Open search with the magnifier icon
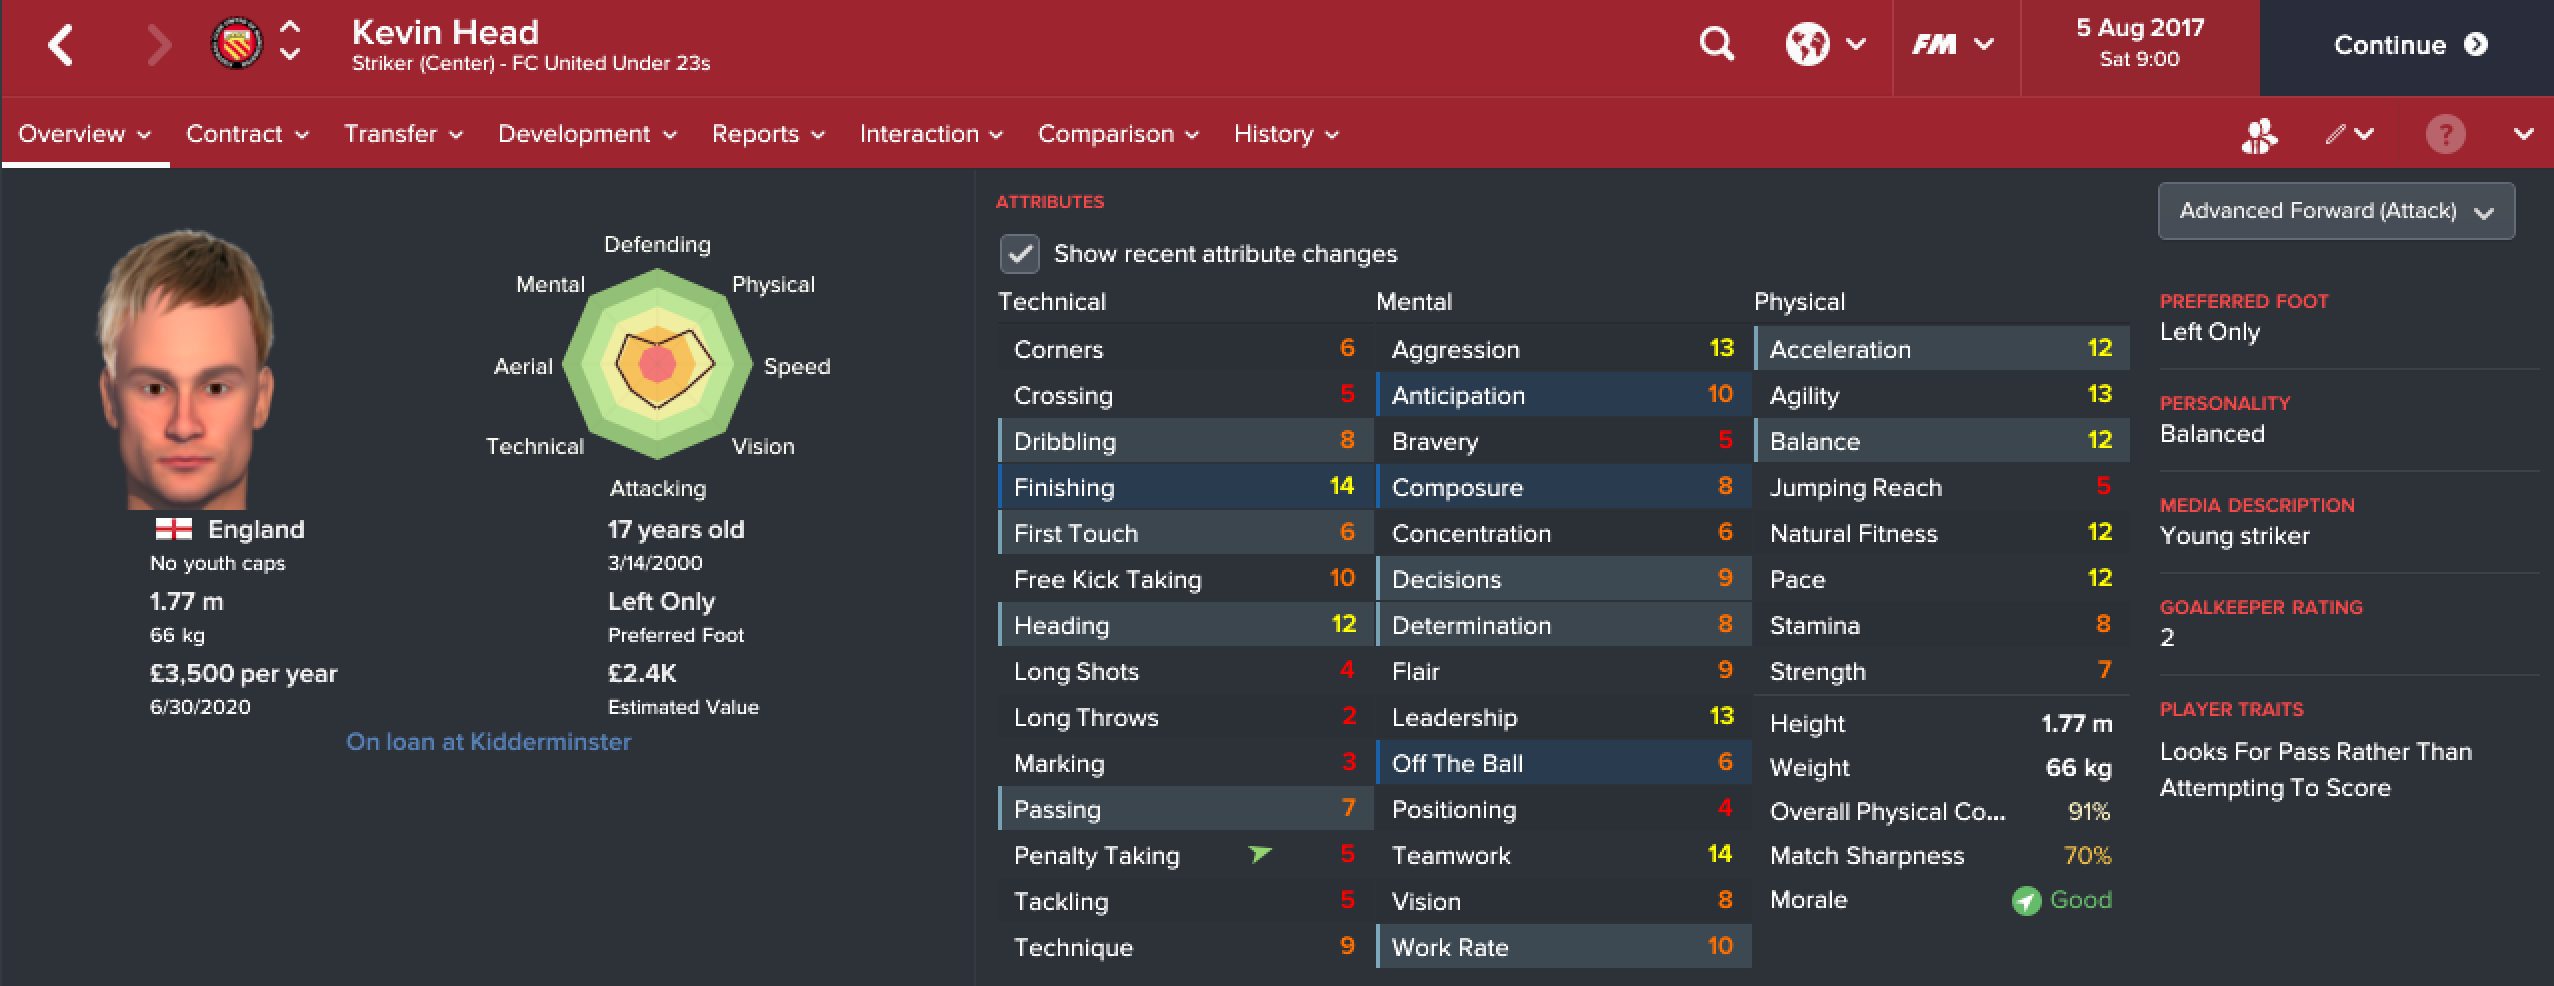The height and width of the screenshot is (986, 2554). 1716,44
